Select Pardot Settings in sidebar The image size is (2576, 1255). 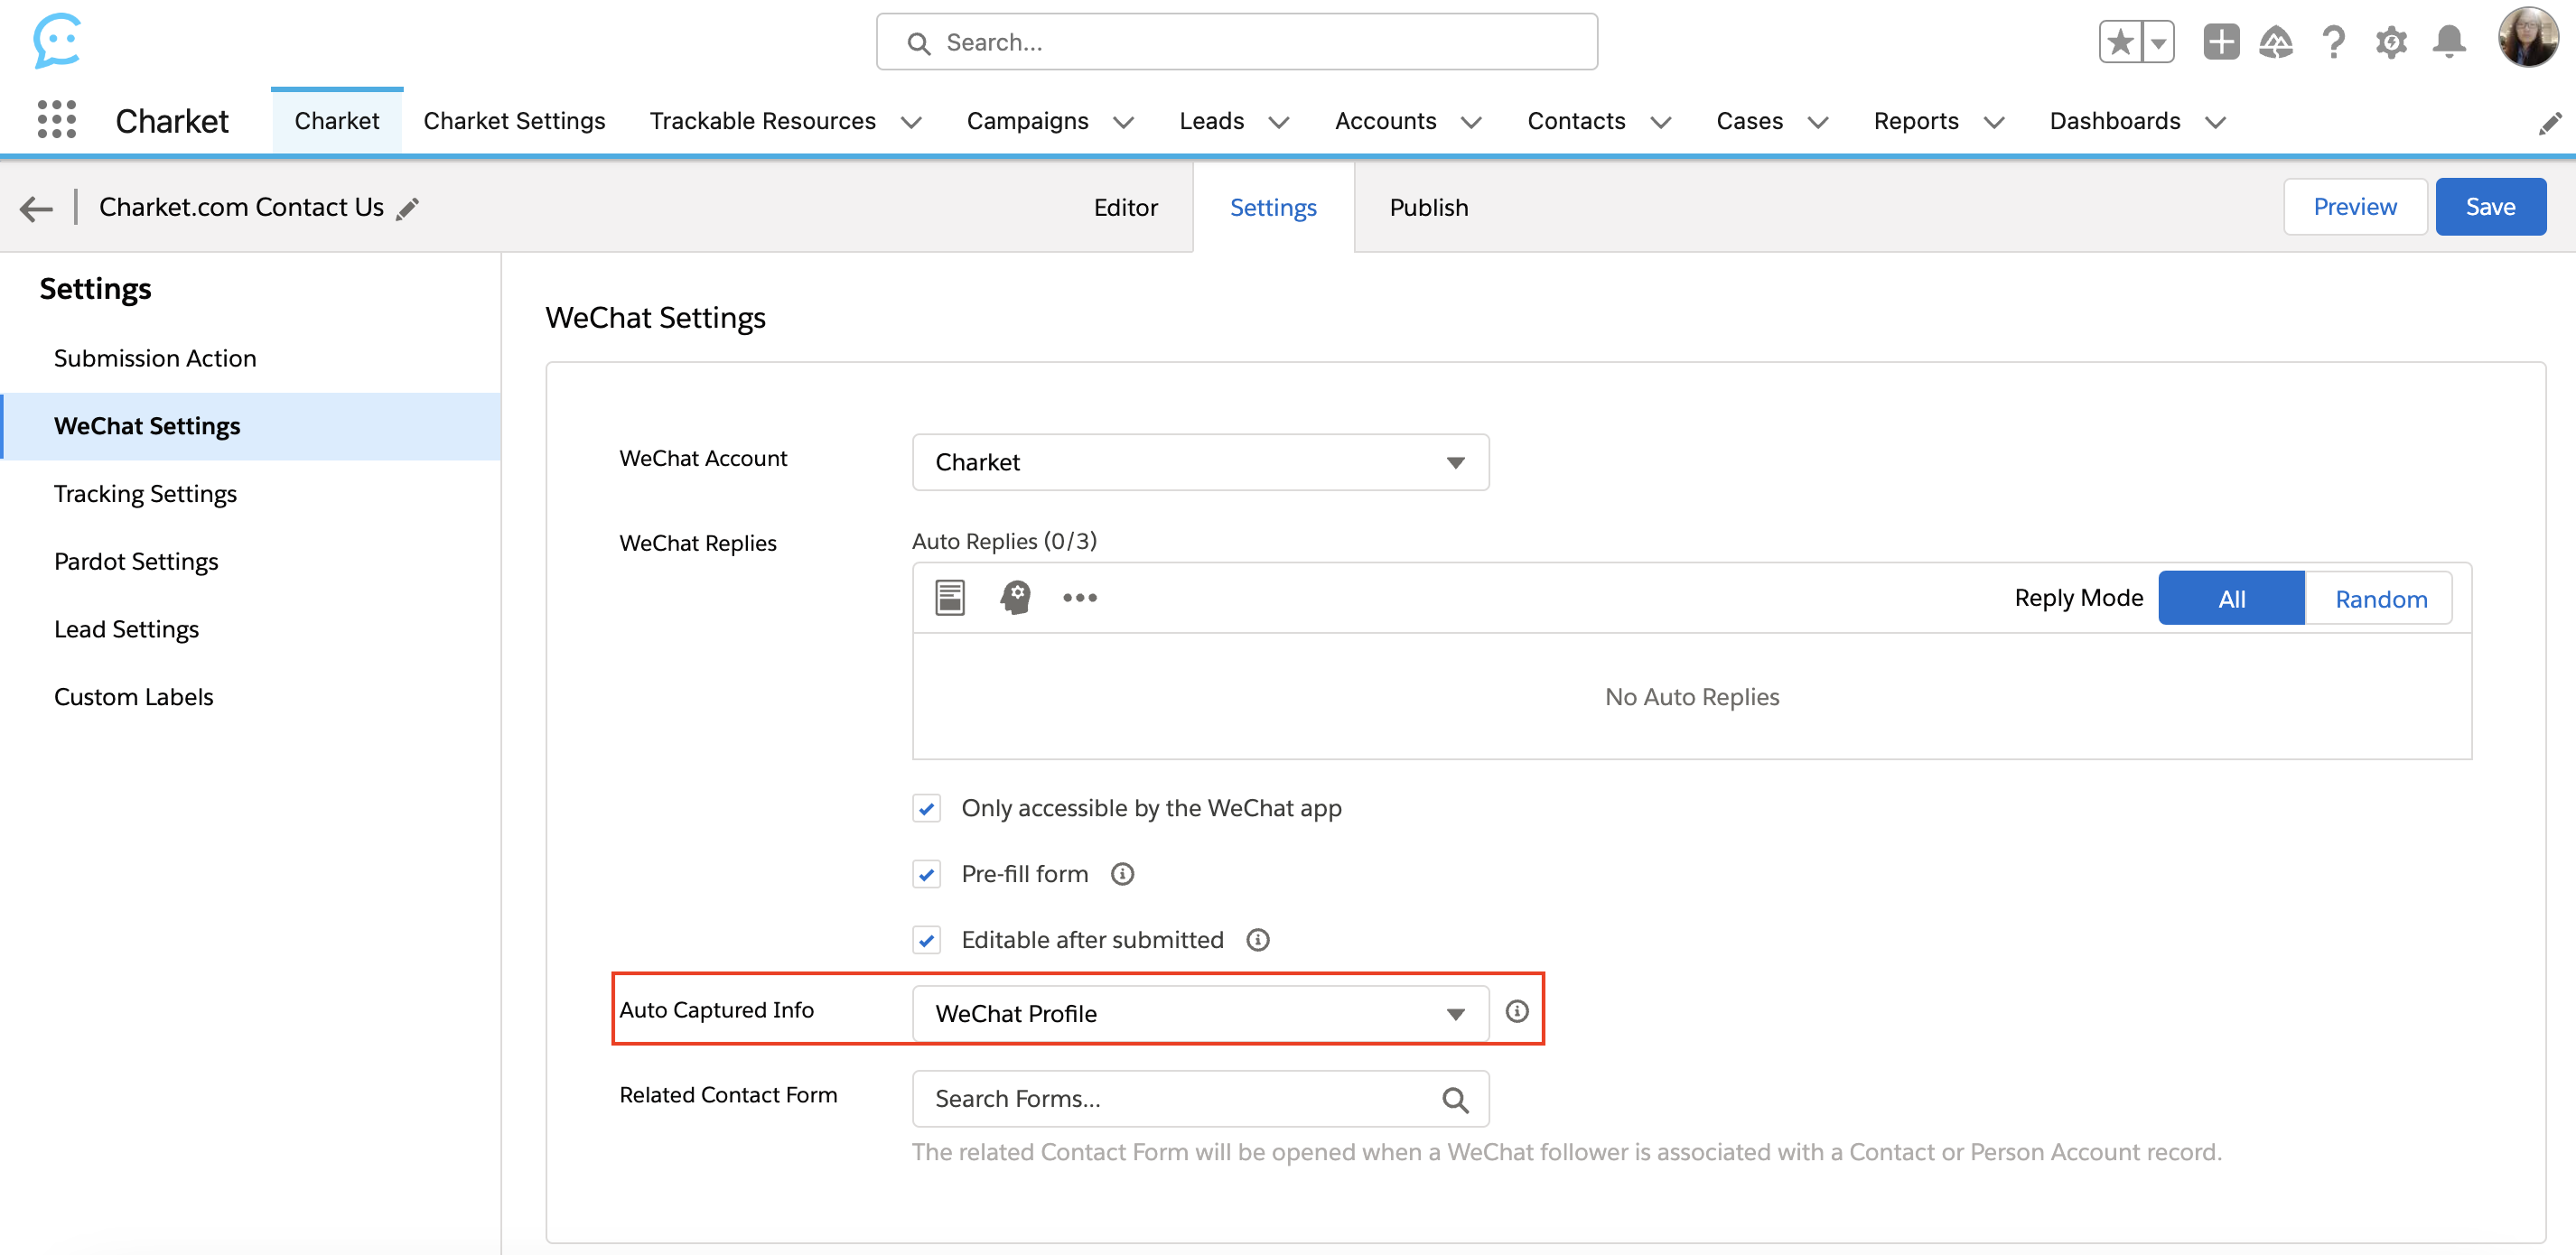click(136, 561)
